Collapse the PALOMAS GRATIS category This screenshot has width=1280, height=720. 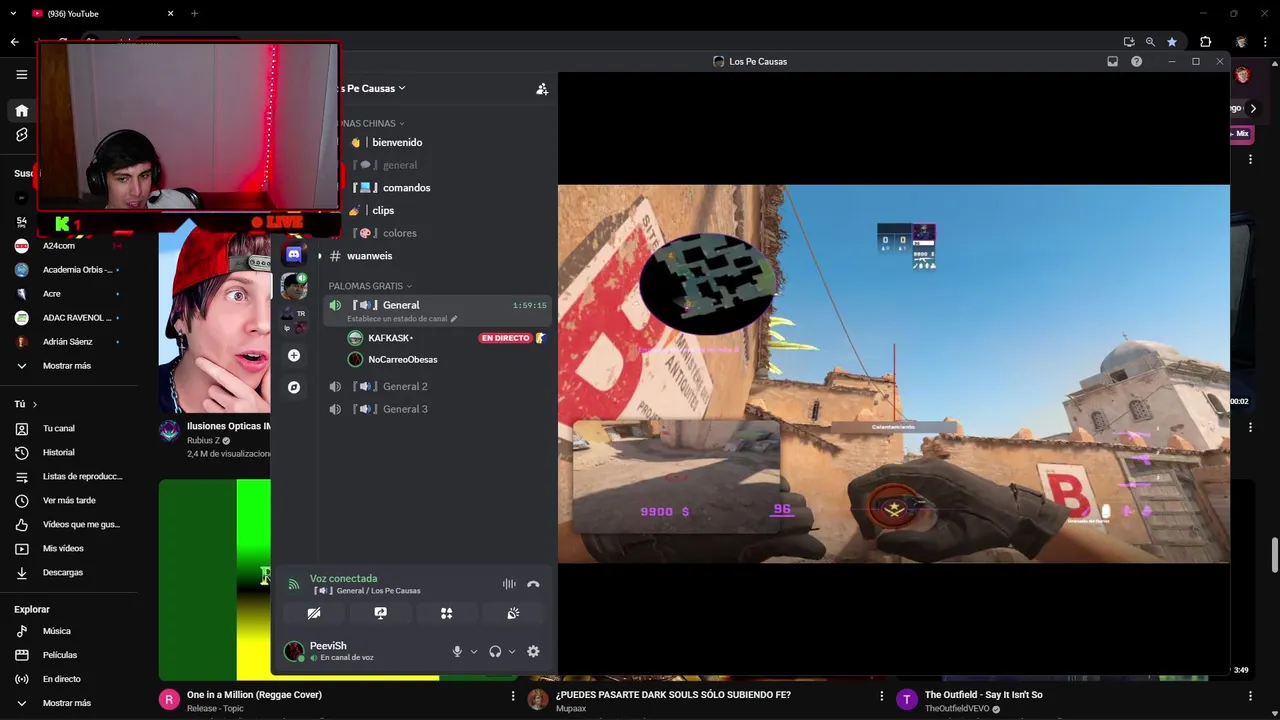tap(370, 286)
